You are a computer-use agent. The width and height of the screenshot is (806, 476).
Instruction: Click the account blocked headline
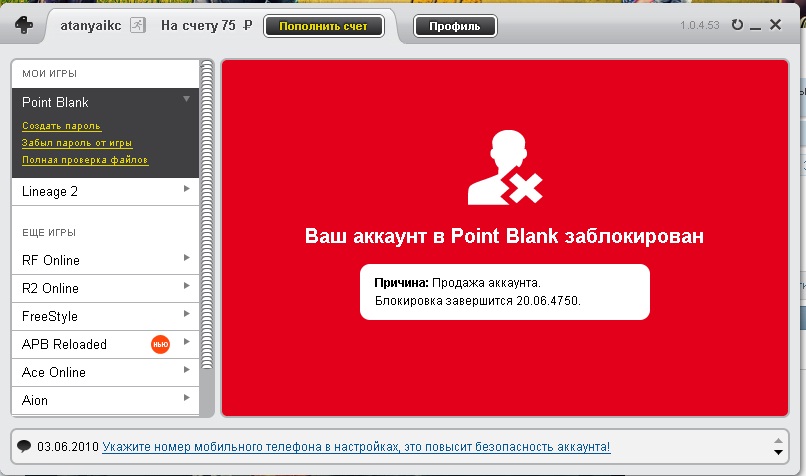pyautogui.click(x=504, y=236)
